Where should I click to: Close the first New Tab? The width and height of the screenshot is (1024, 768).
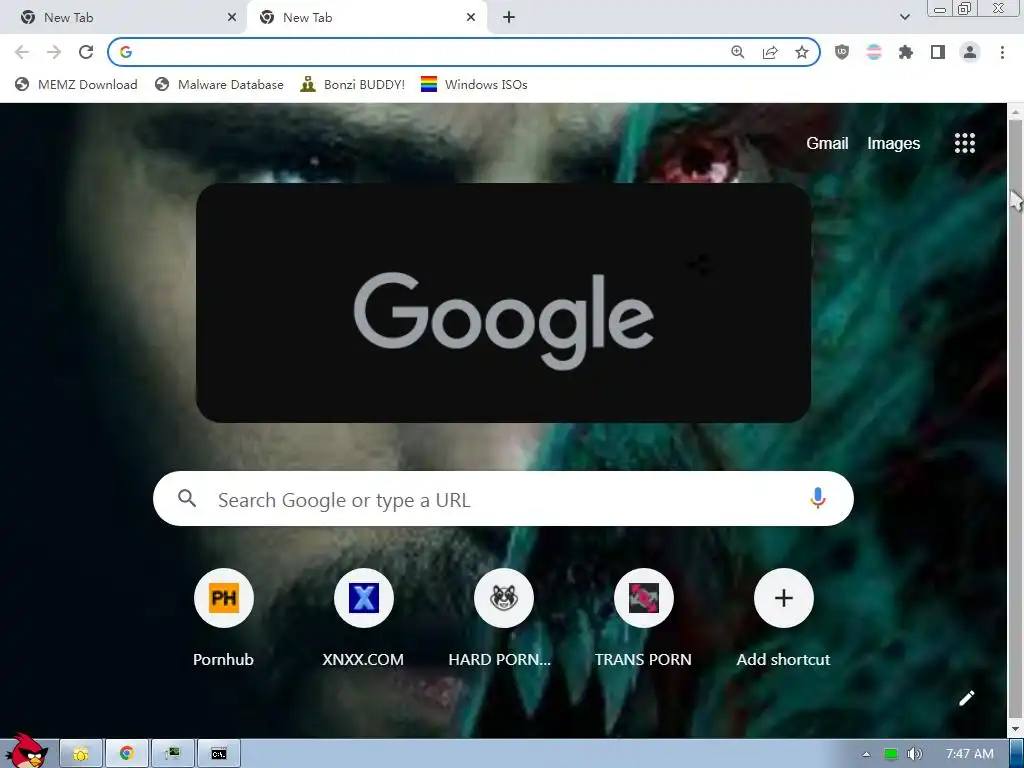232,18
